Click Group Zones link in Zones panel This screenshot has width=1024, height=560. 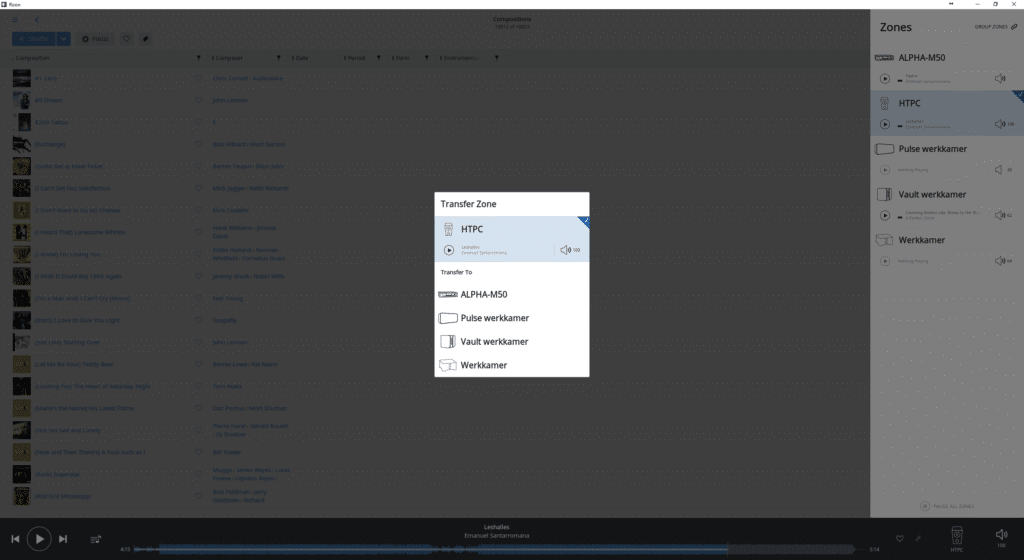995,27
